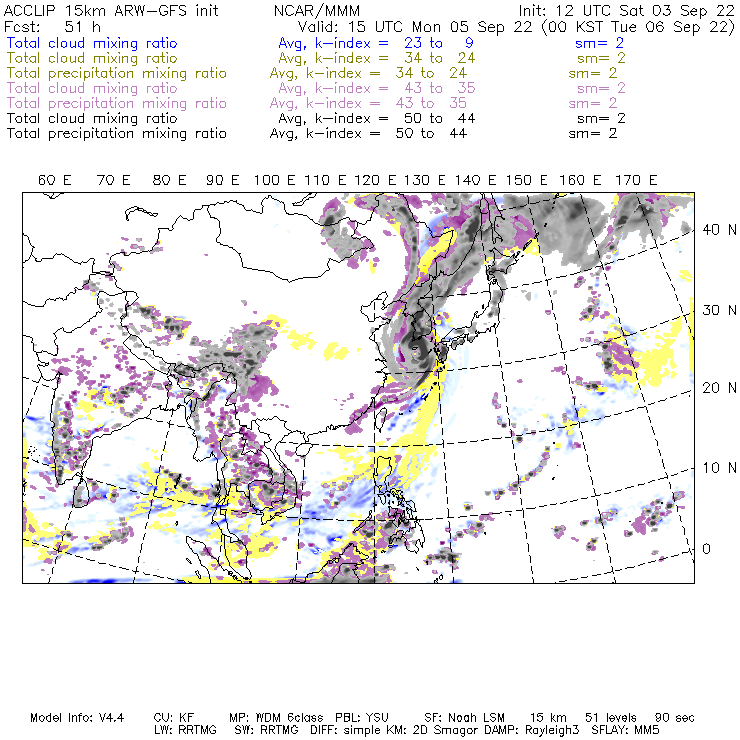
Task: Click the 'SW: RRTMG' setting
Action: [266, 731]
